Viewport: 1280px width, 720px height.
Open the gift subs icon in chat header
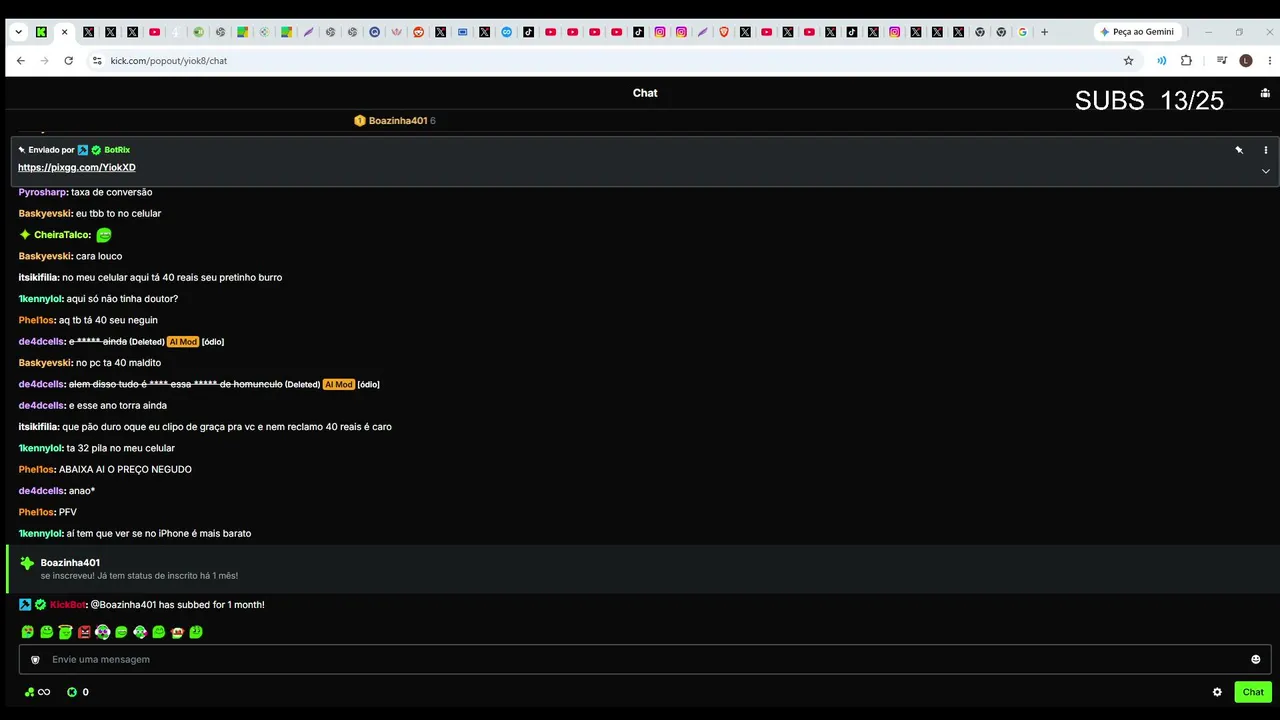[x=1265, y=93]
